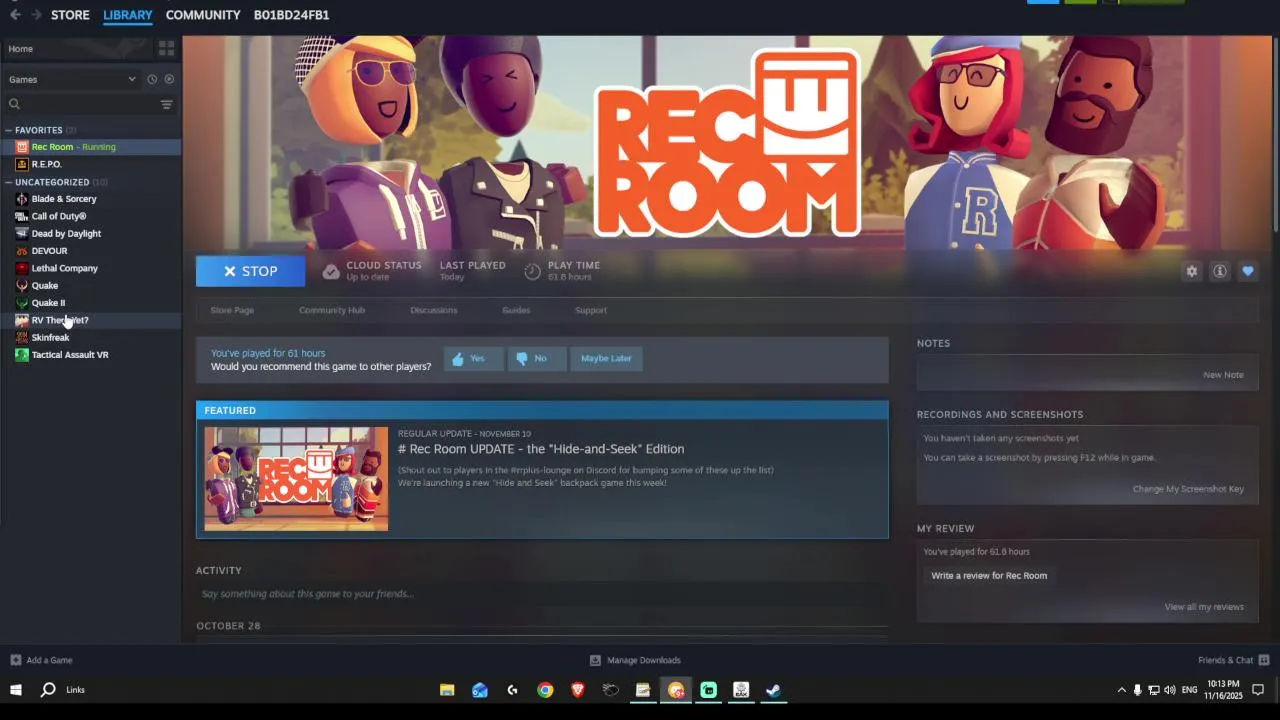Select DEVOUR in library
This screenshot has height=720, width=1280.
tap(90, 251)
